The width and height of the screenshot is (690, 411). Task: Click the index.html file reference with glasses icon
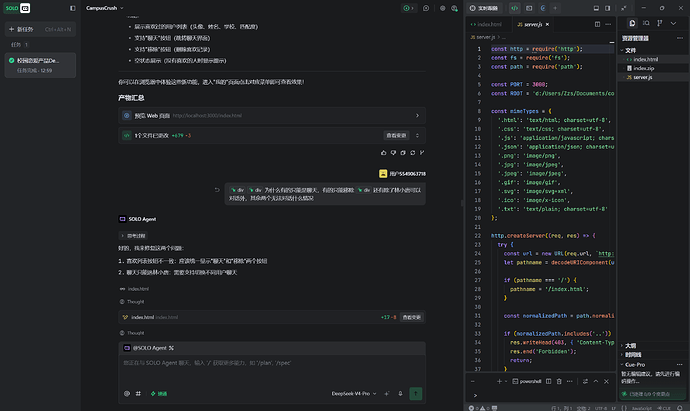(134, 289)
